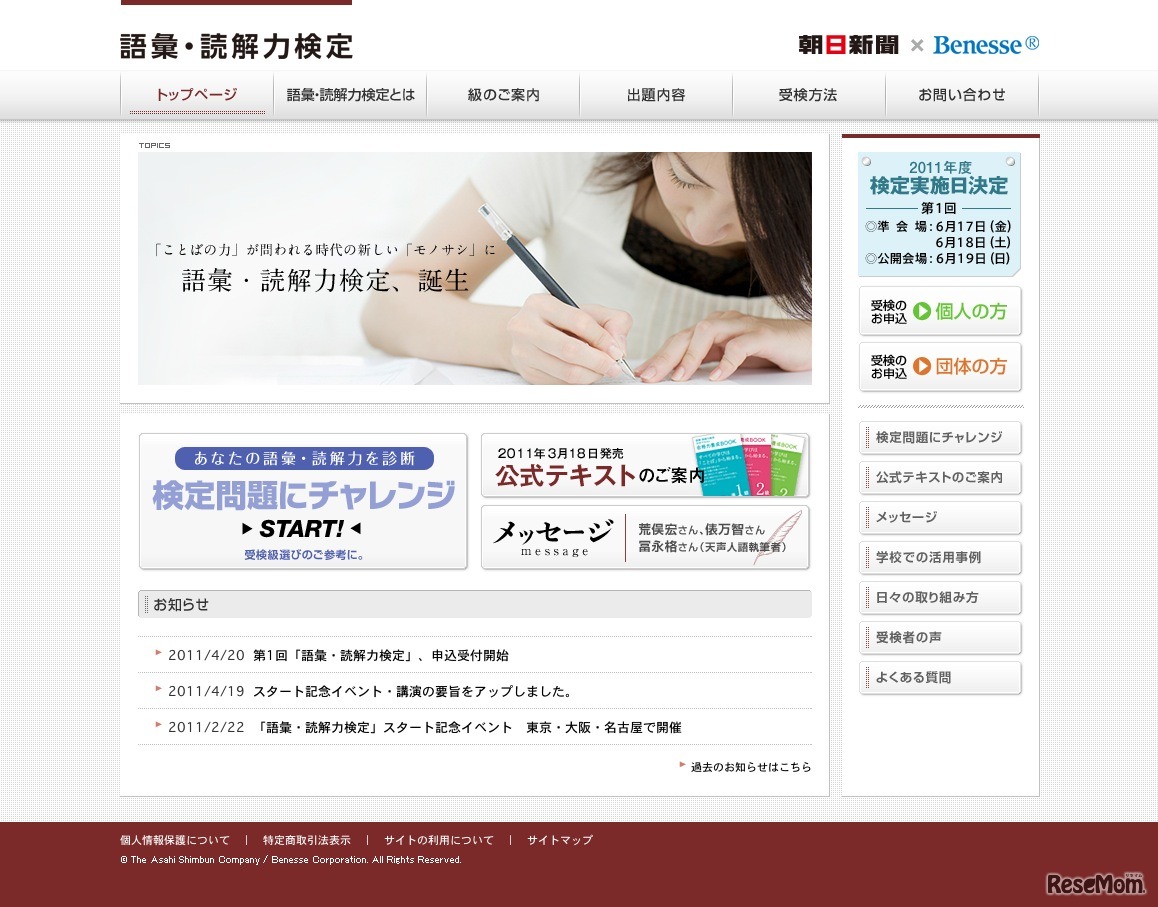Click the お知らせ section header

pyautogui.click(x=475, y=604)
